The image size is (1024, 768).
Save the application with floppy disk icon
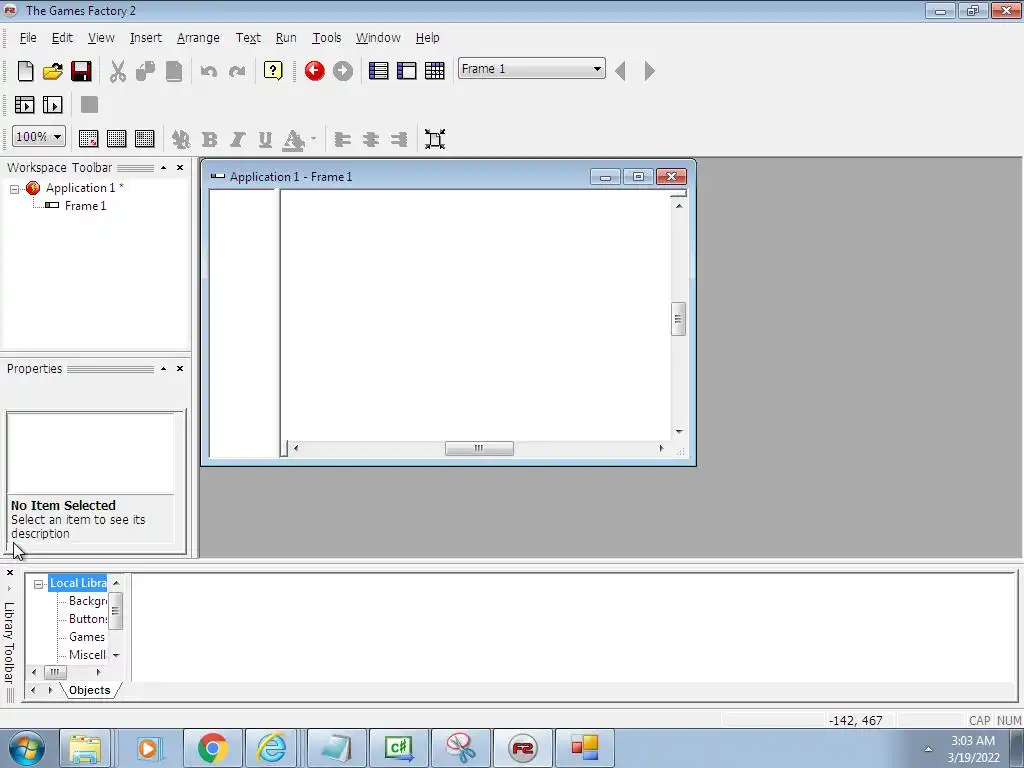81,71
